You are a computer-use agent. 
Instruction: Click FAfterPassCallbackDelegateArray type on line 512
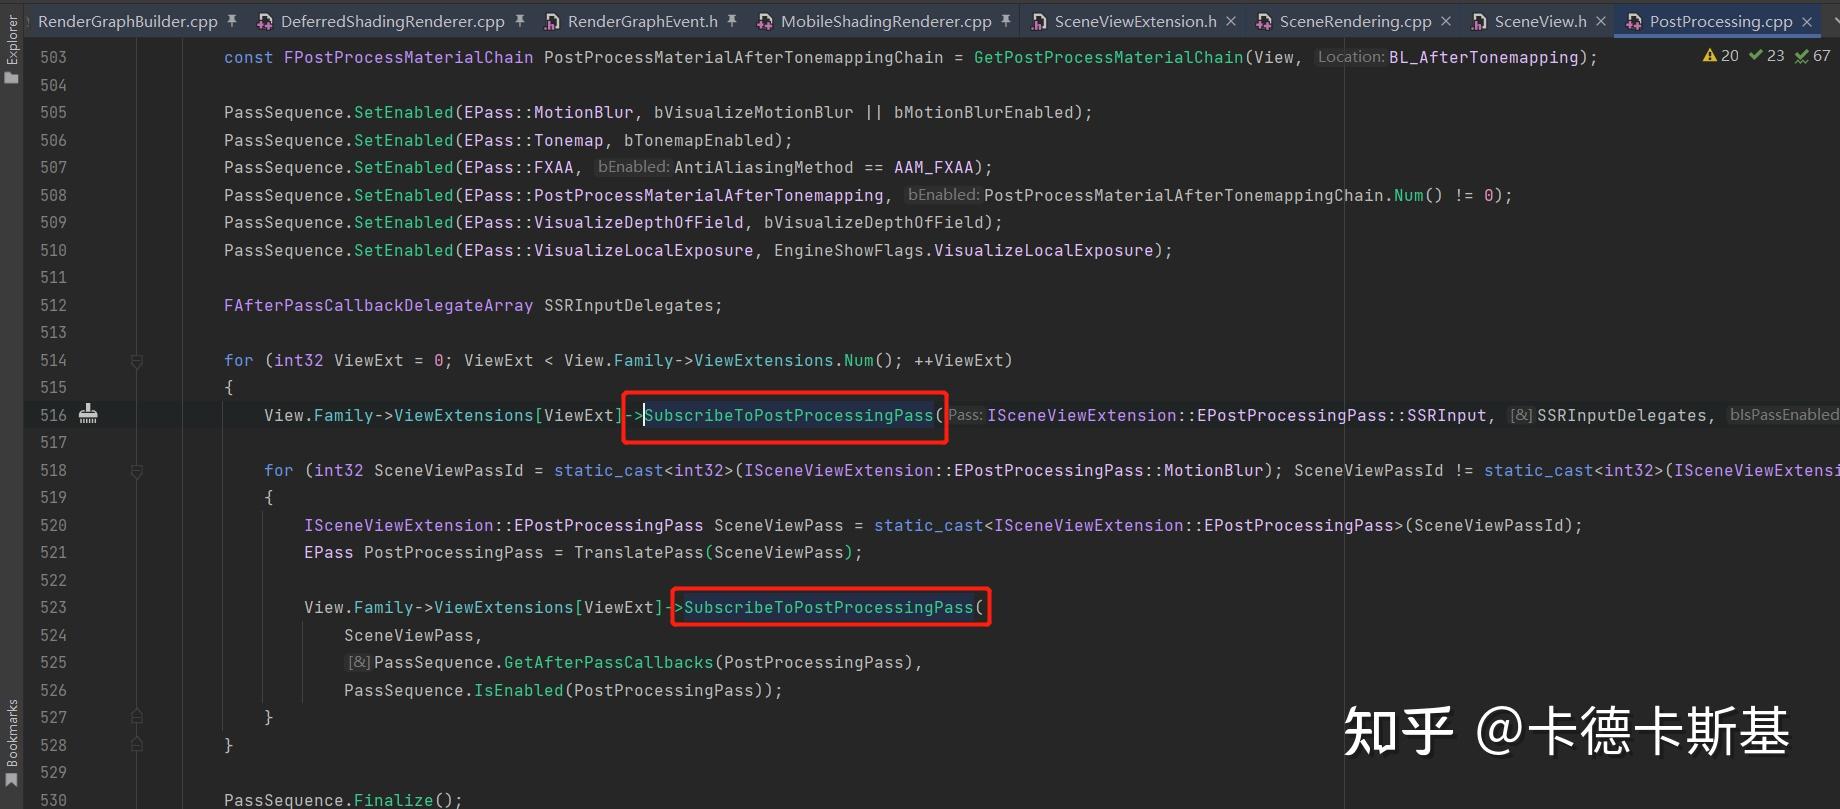point(378,305)
